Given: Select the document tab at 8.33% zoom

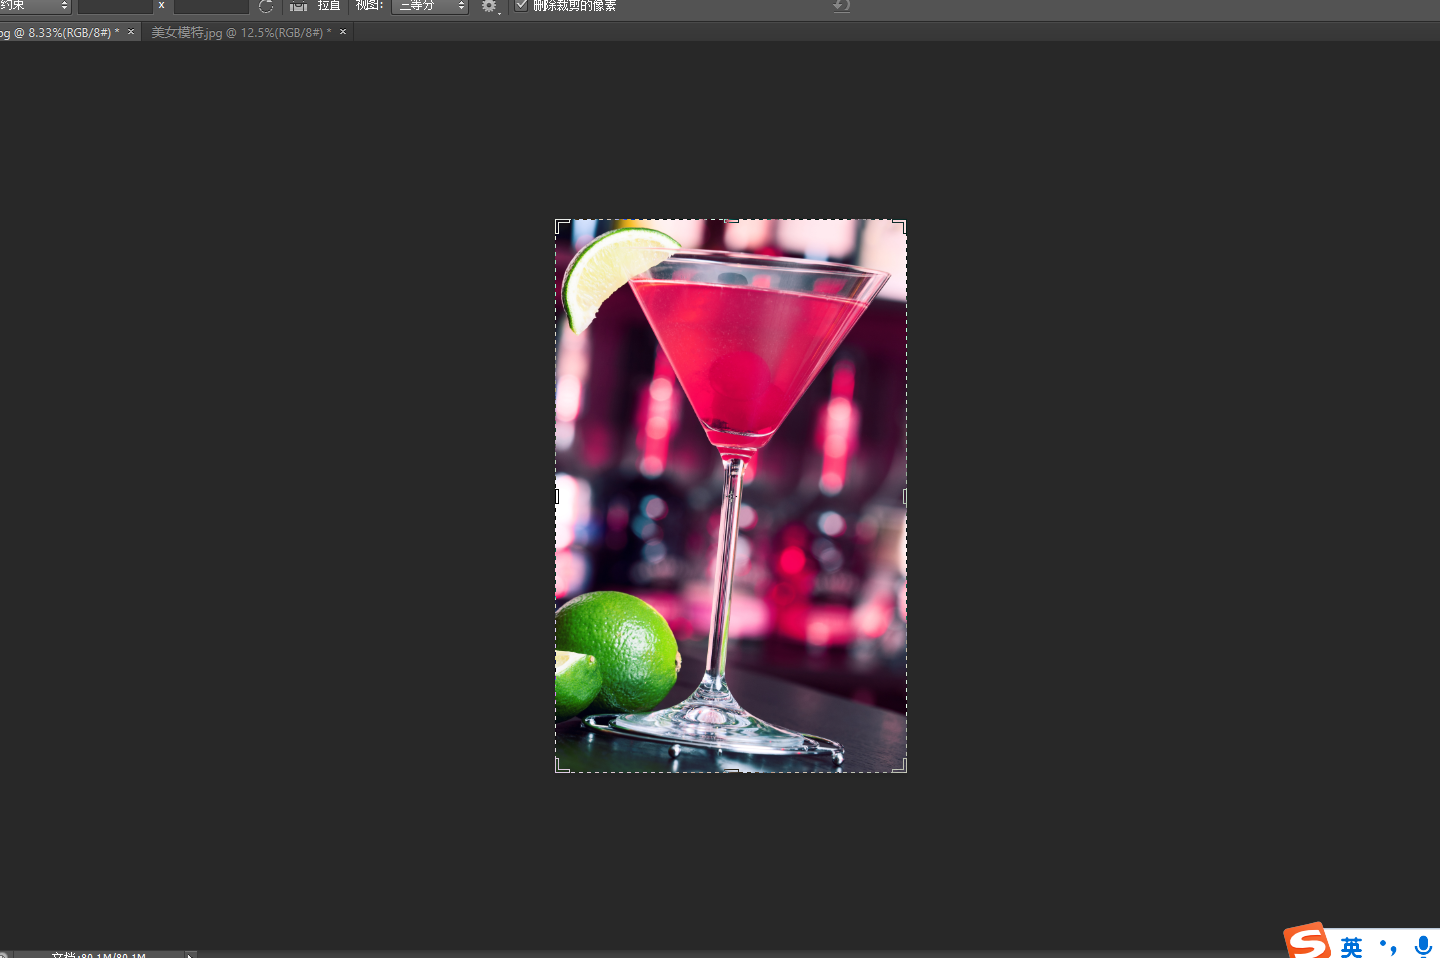Looking at the screenshot, I should (58, 33).
